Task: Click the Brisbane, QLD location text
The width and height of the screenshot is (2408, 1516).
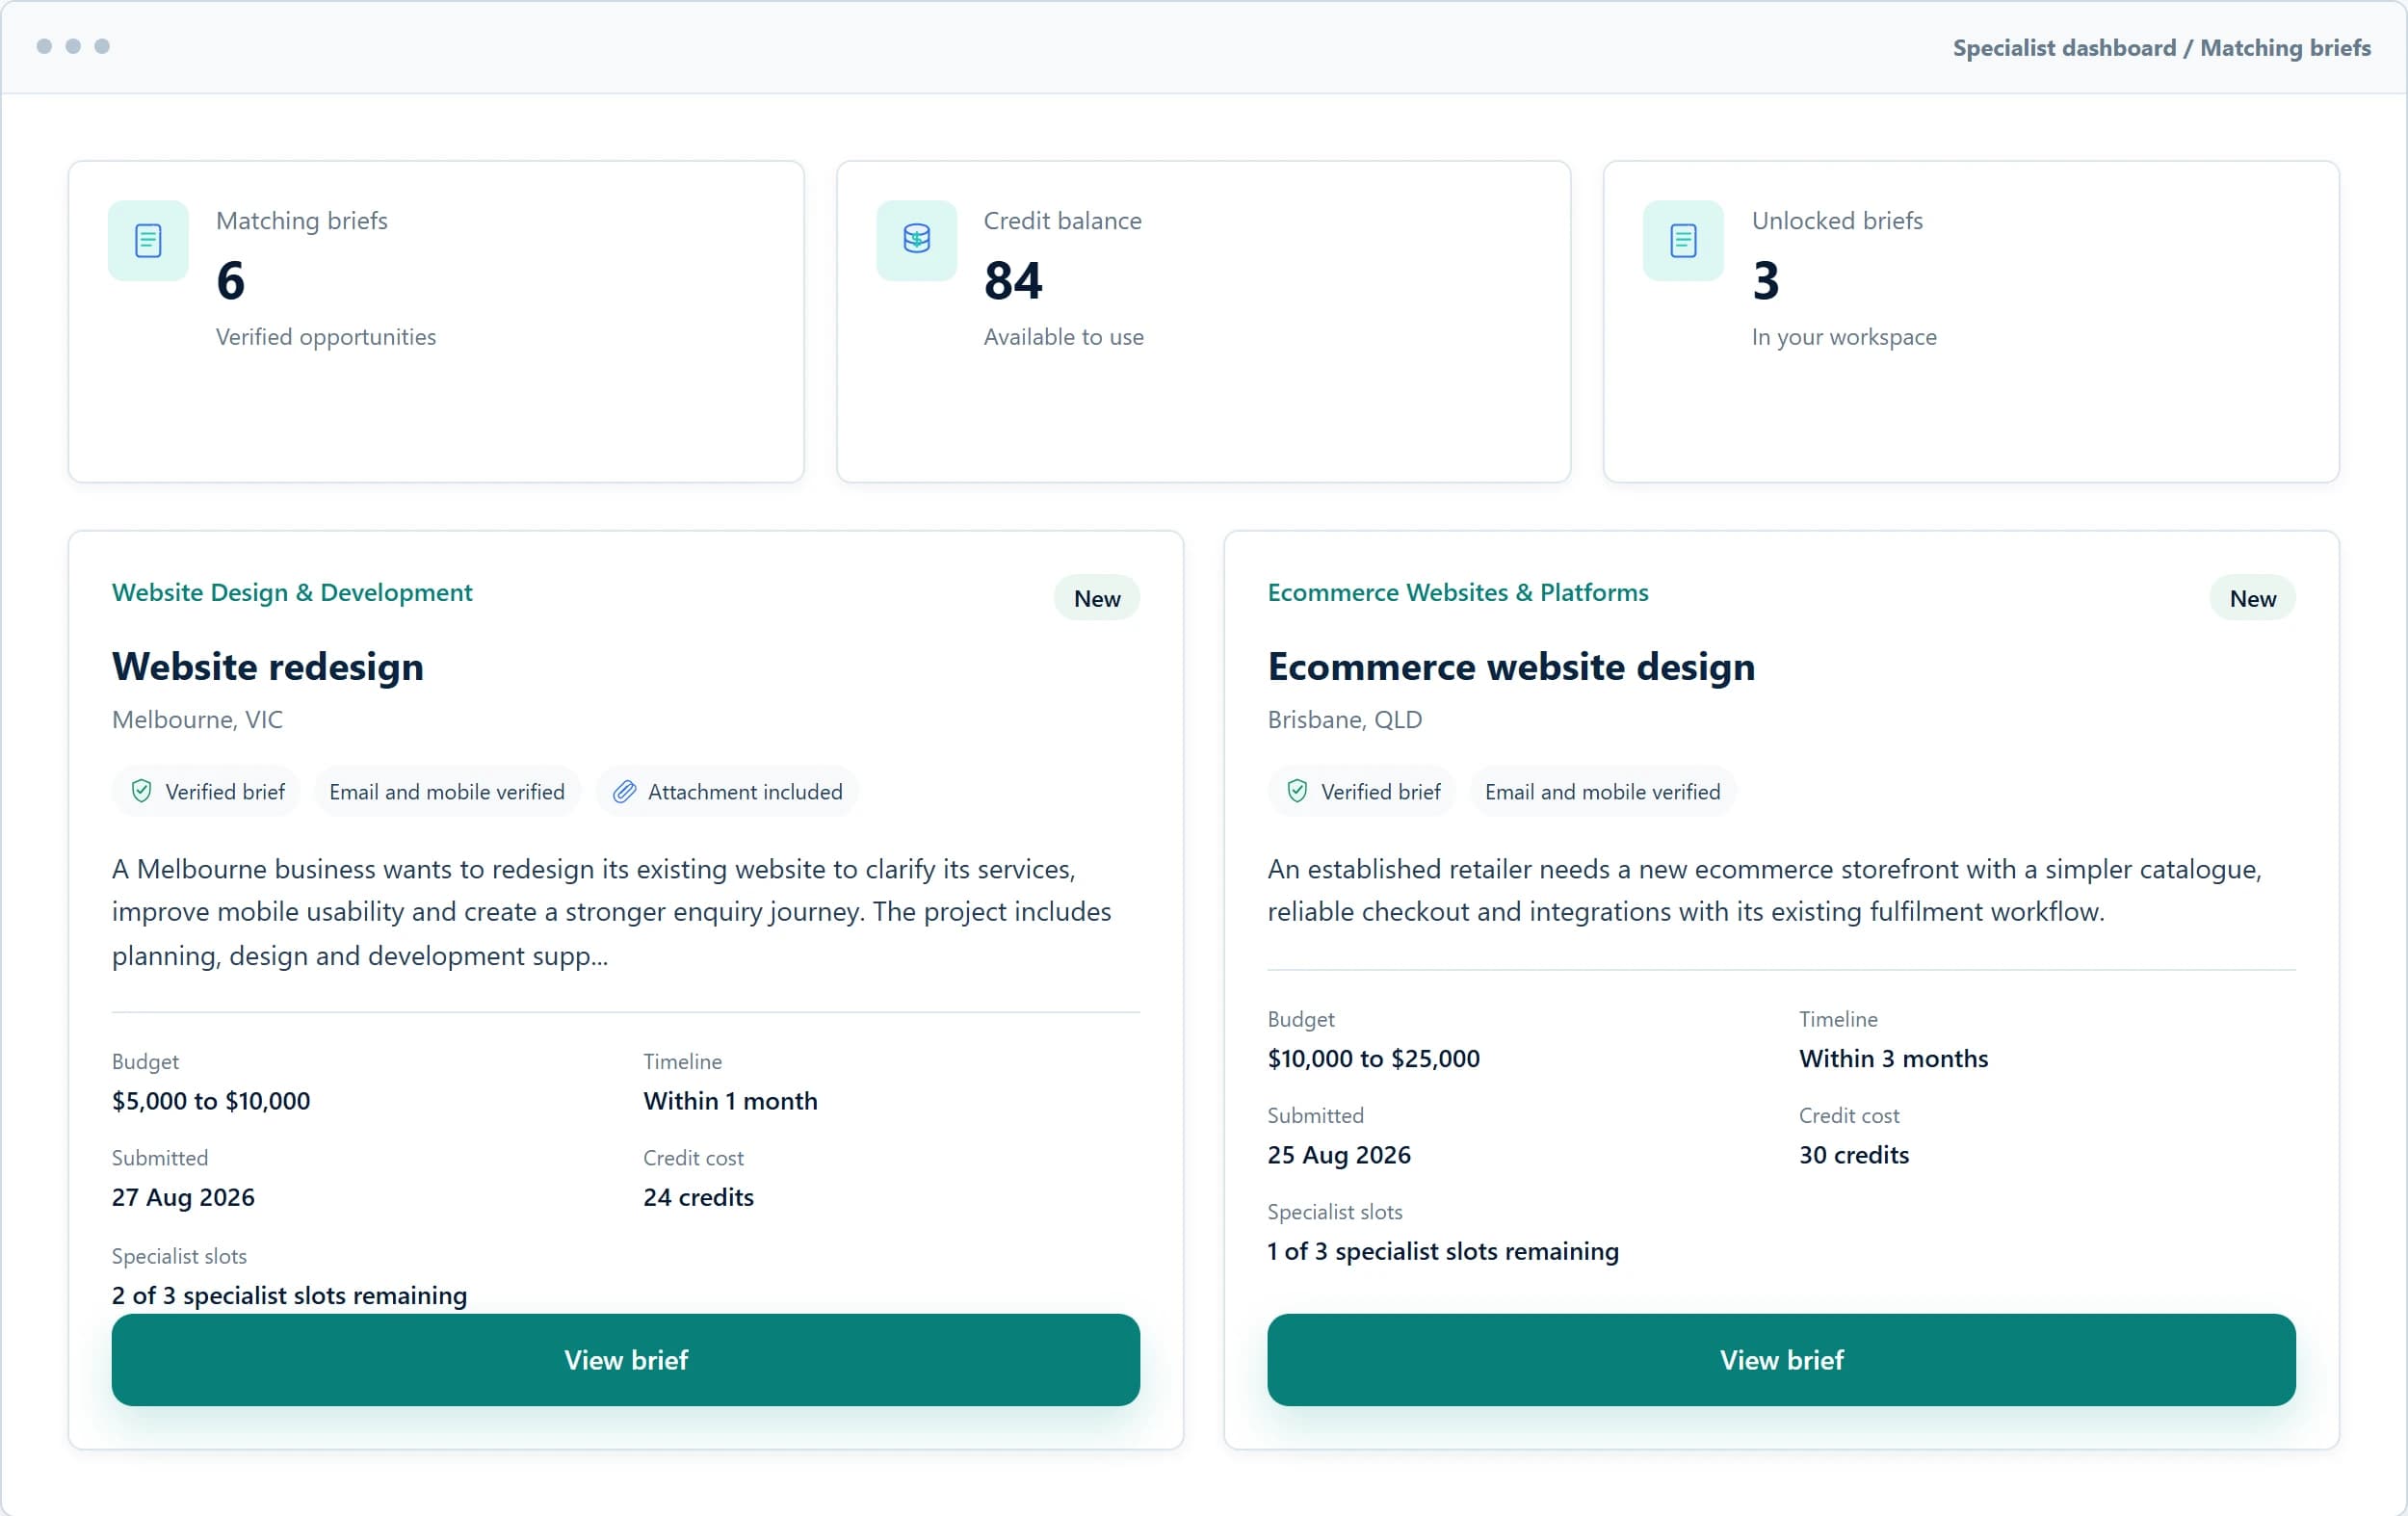Action: tap(1344, 719)
